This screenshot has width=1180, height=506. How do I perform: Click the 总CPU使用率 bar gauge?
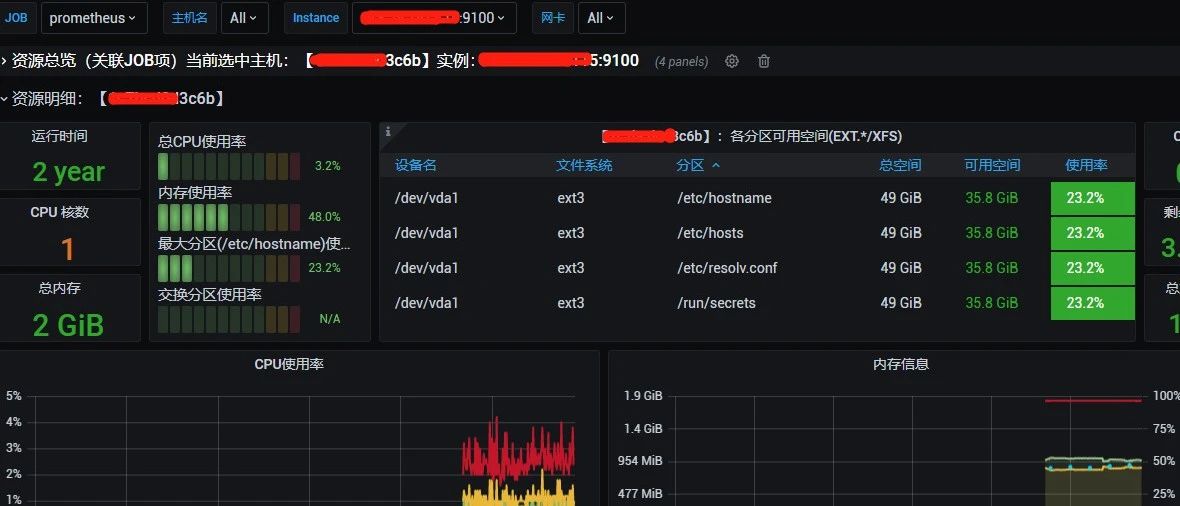229,166
